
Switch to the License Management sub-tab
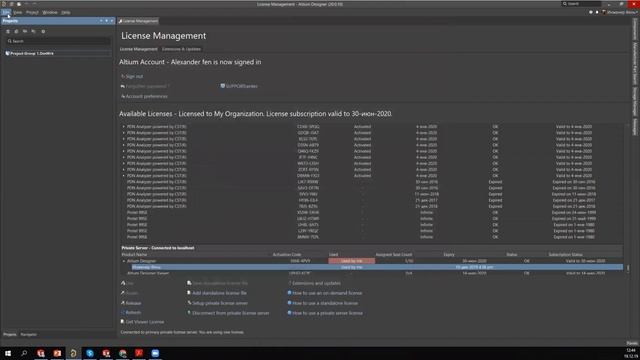pyautogui.click(x=138, y=49)
